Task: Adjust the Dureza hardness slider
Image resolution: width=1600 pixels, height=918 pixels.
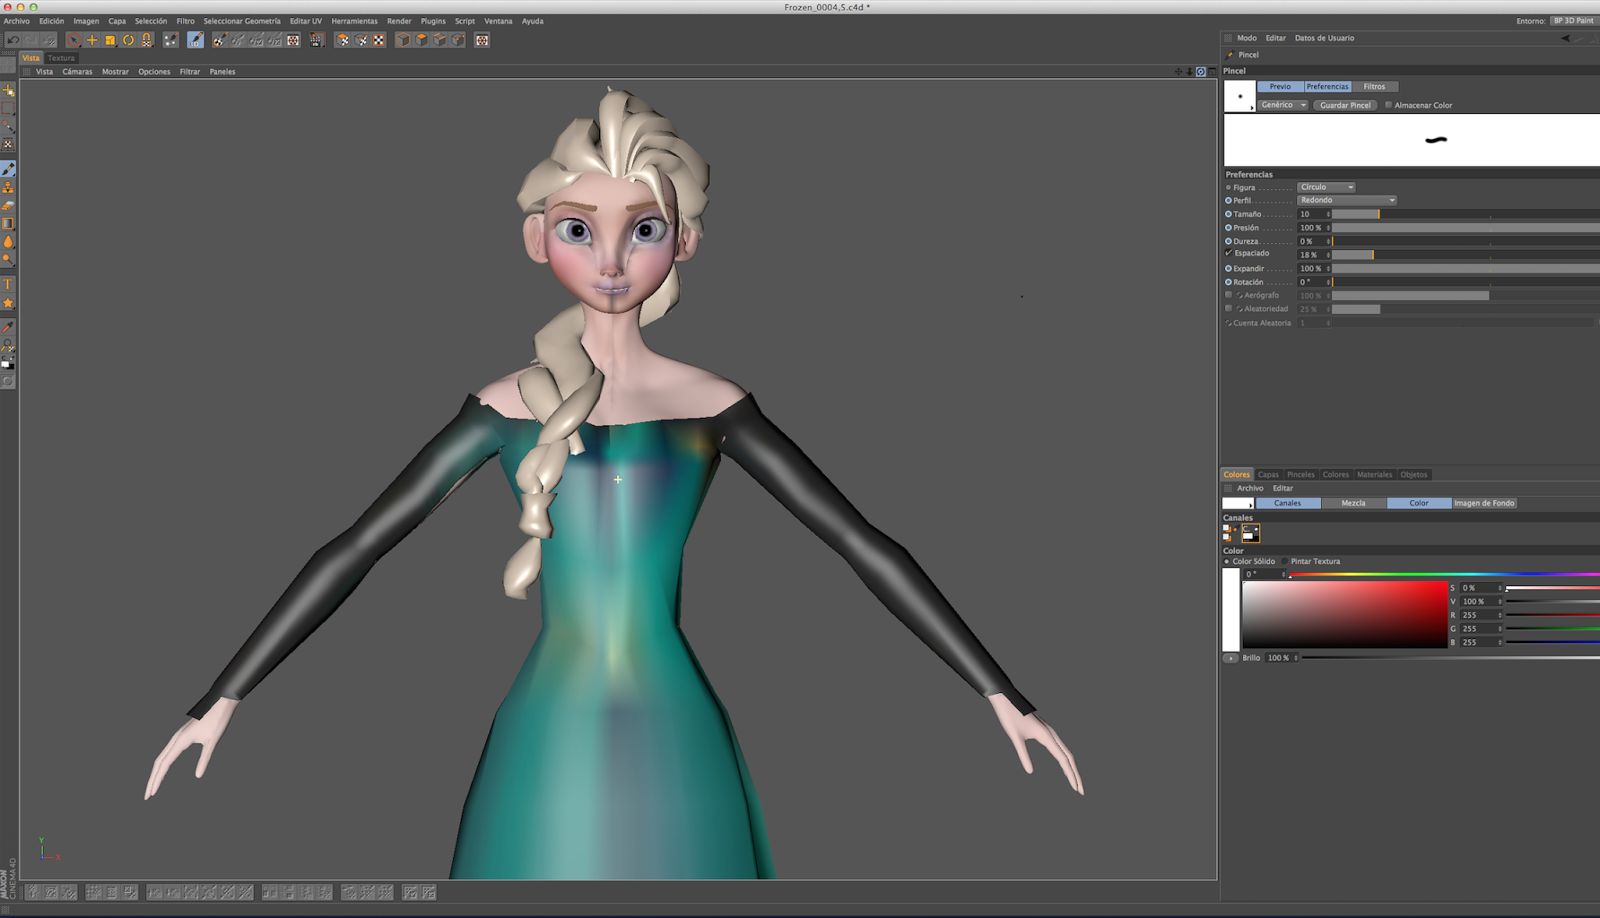Action: pos(1465,241)
